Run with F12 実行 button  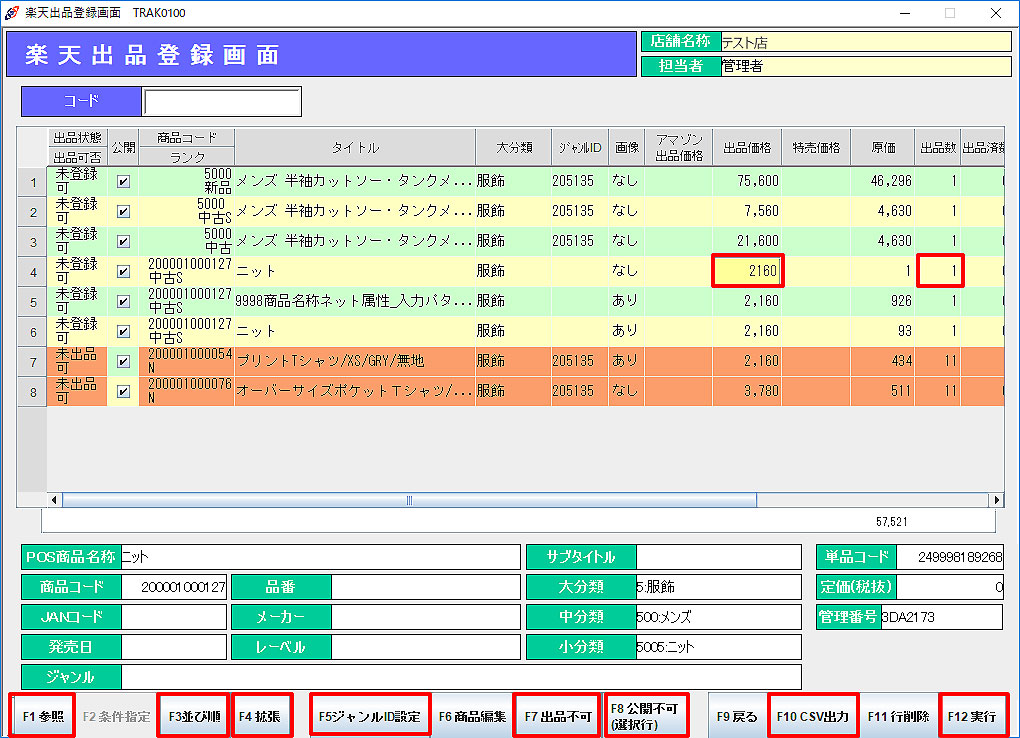[x=972, y=716]
